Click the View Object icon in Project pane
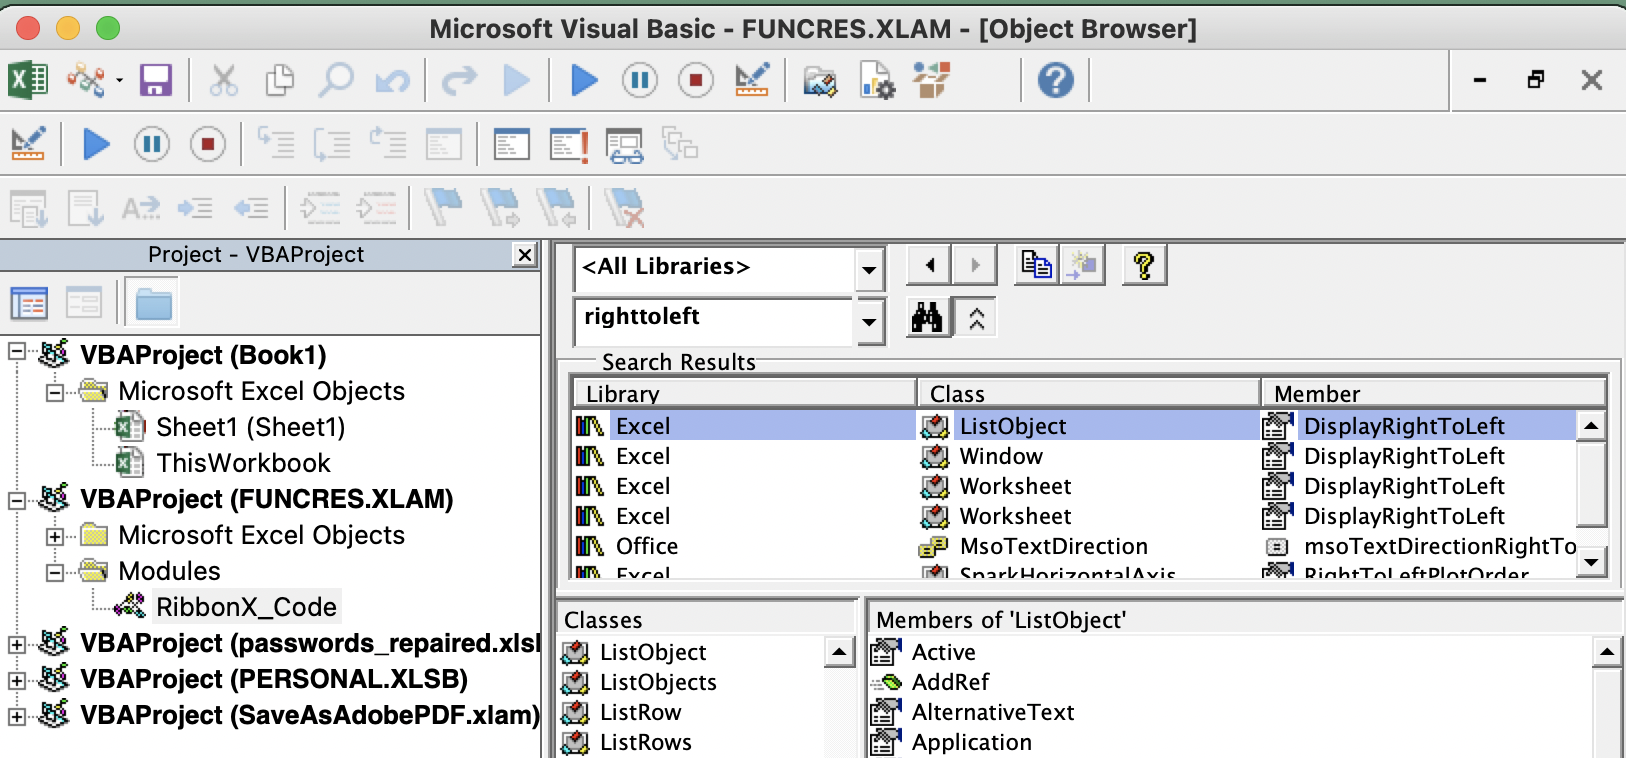Viewport: 1626px width, 758px height. coord(84,303)
